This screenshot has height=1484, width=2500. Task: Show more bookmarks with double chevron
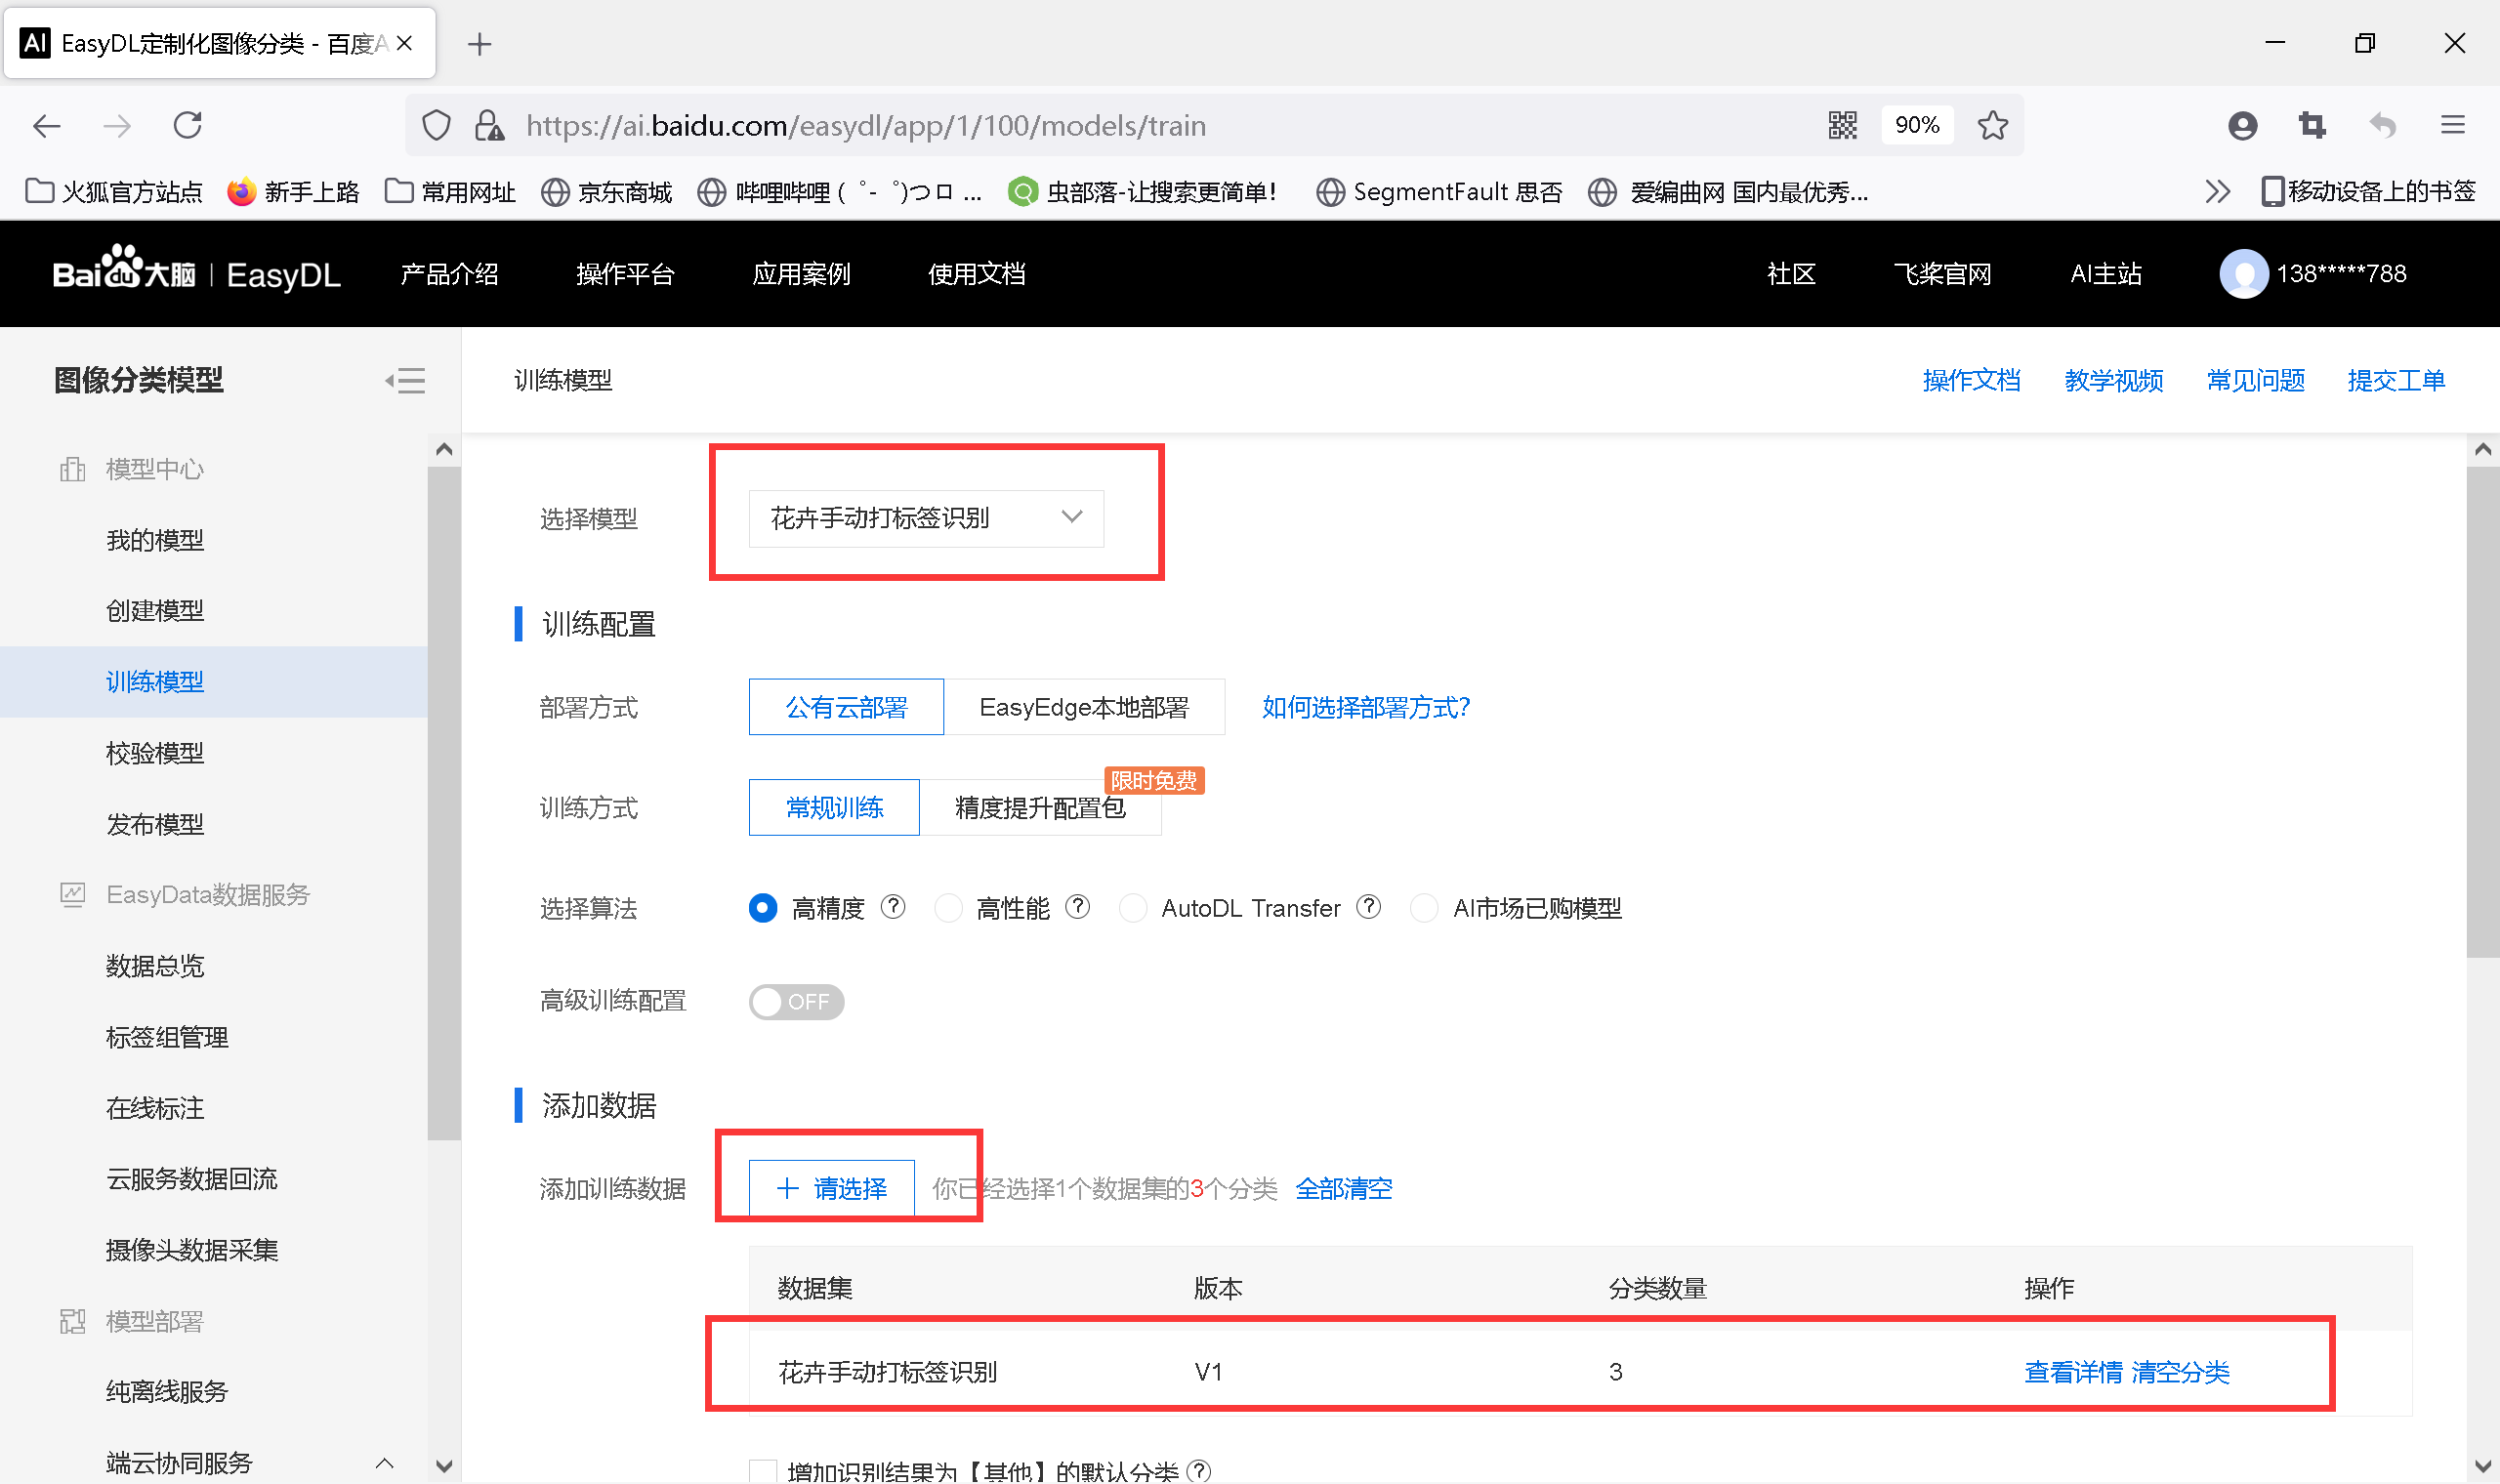[x=2217, y=191]
